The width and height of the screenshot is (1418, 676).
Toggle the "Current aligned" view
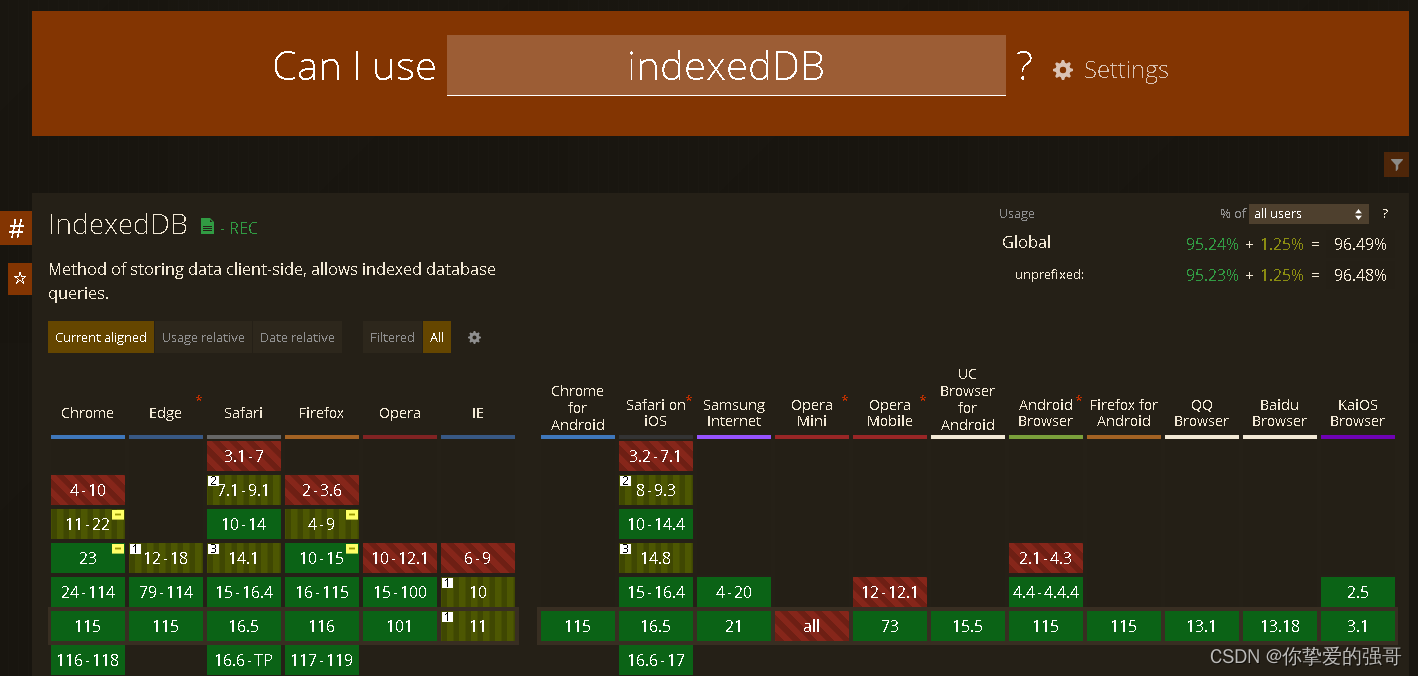pos(100,337)
